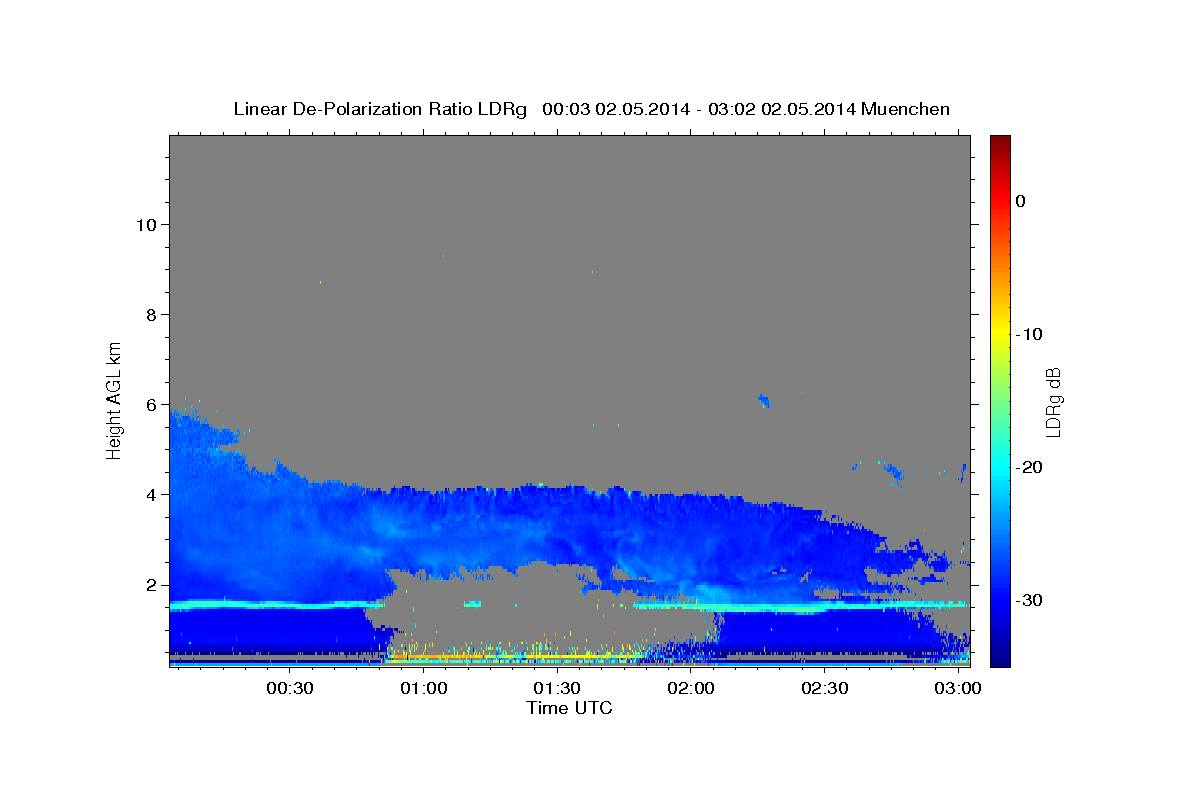This screenshot has width=1200, height=800.
Task: Click the 00:30 time tick label
Action: pos(290,689)
